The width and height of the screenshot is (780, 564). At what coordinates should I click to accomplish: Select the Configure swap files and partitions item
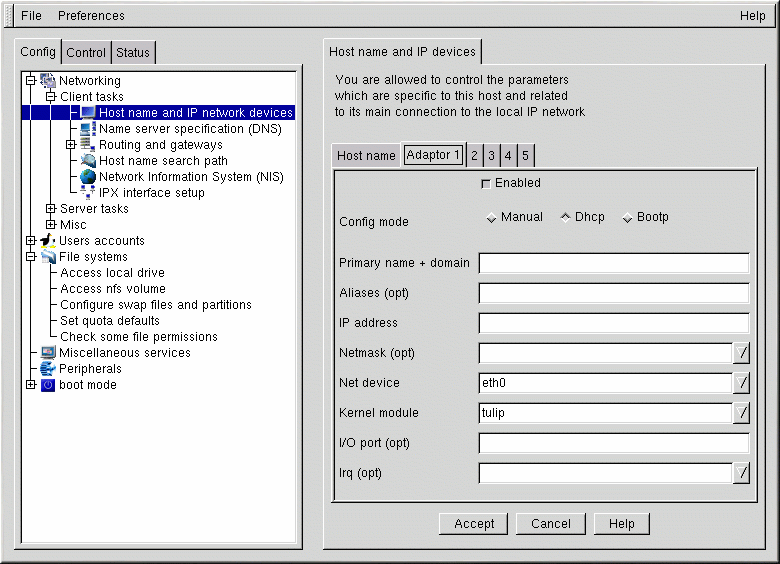155,305
